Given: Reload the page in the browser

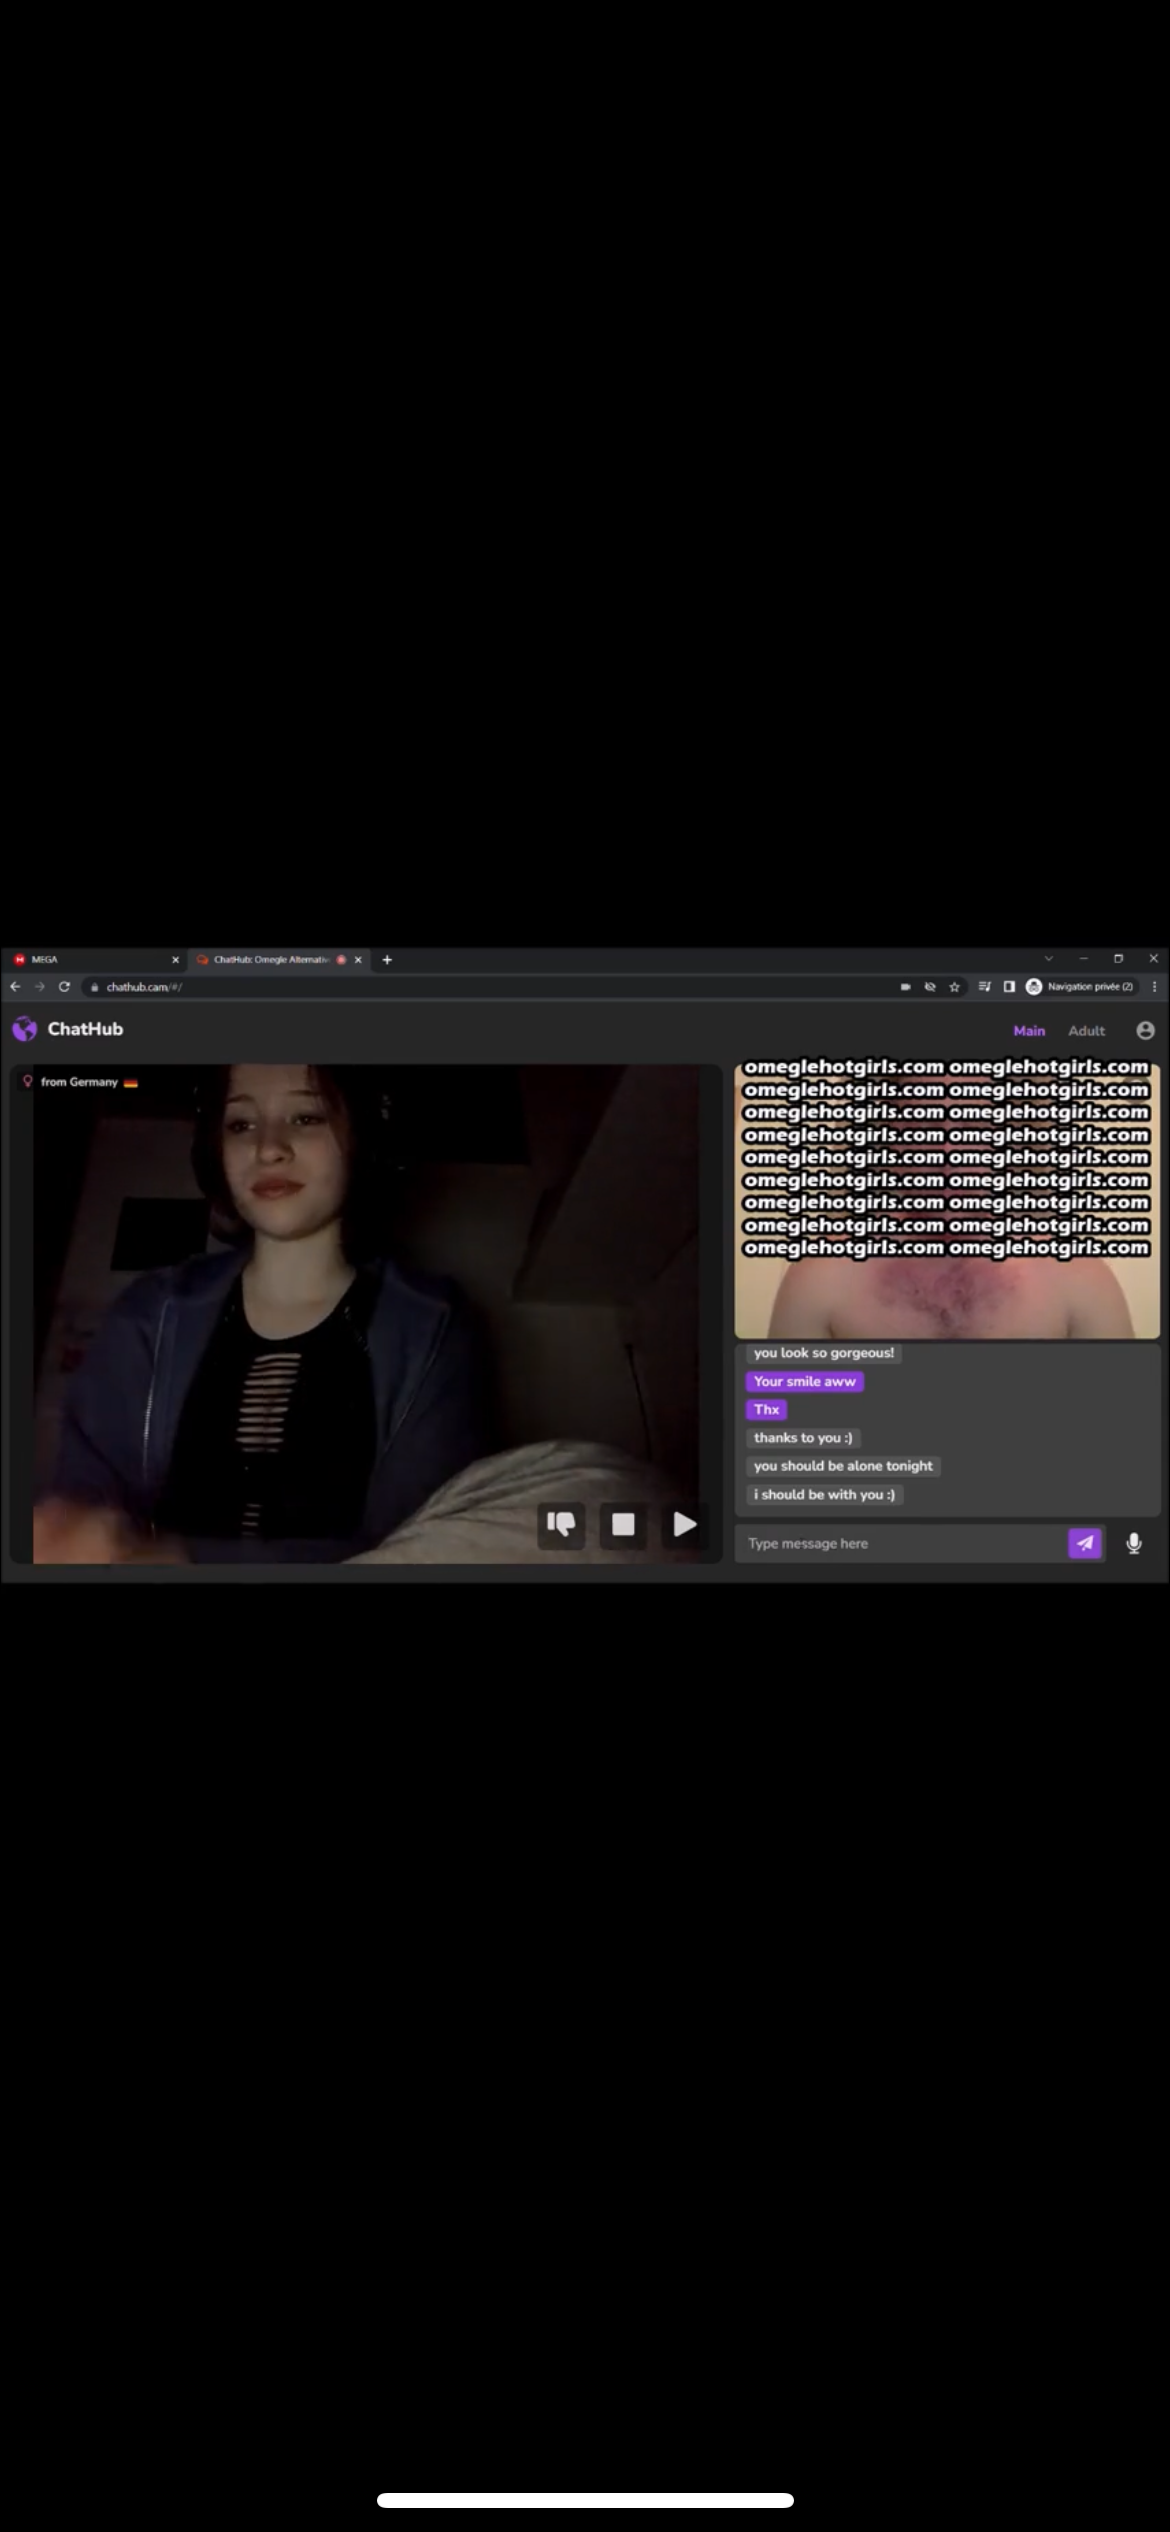Looking at the screenshot, I should point(64,987).
